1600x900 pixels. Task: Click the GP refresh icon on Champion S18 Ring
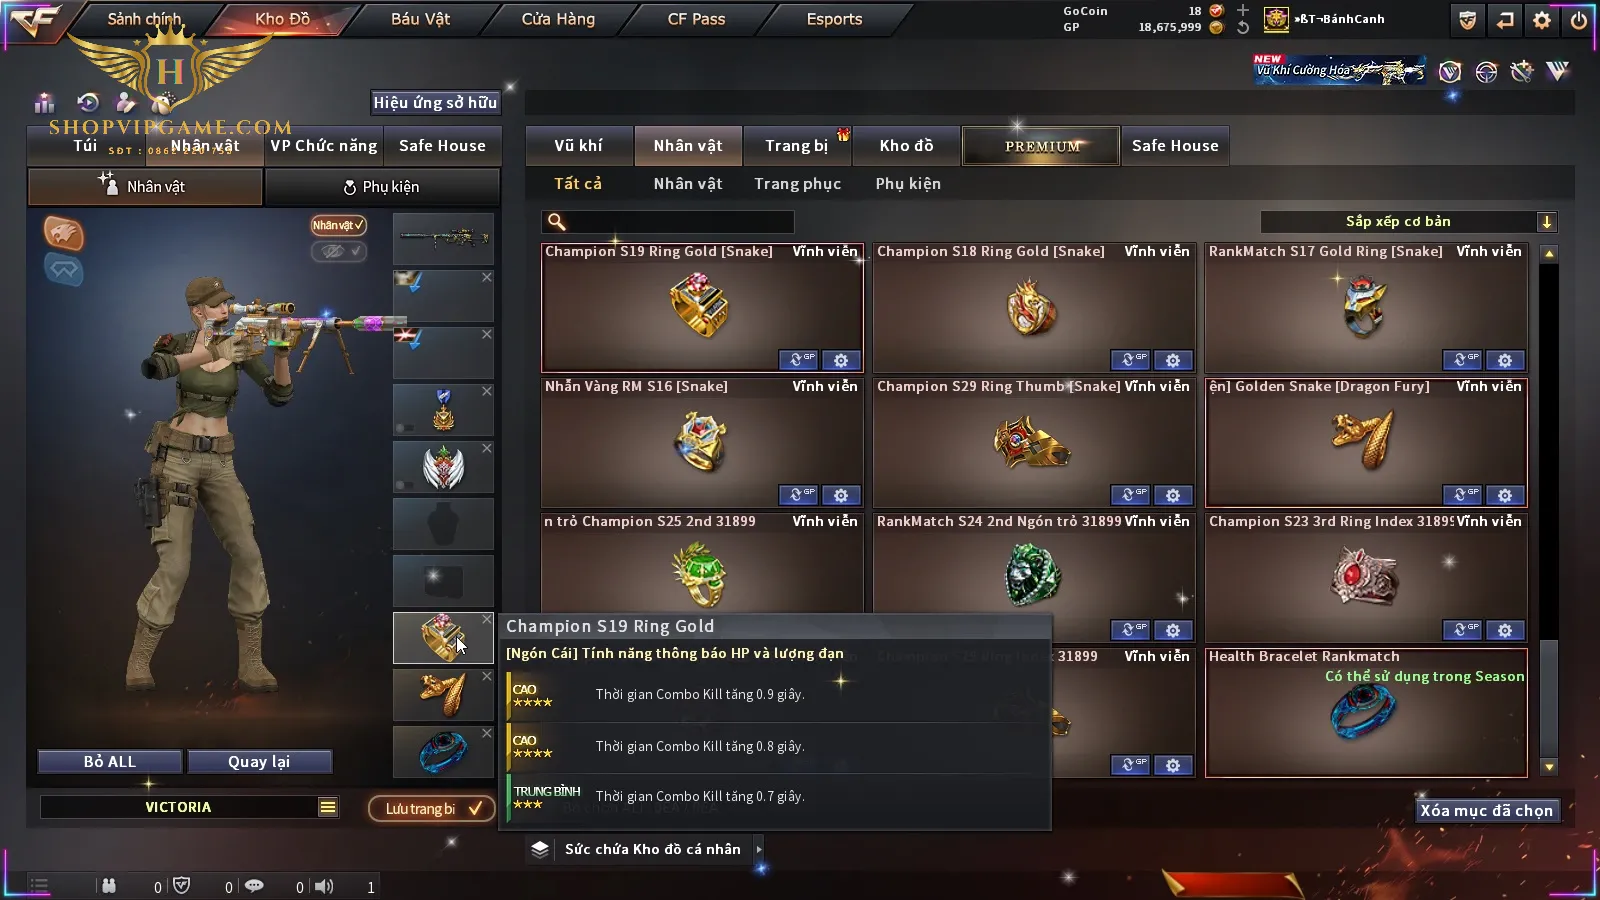click(1130, 360)
